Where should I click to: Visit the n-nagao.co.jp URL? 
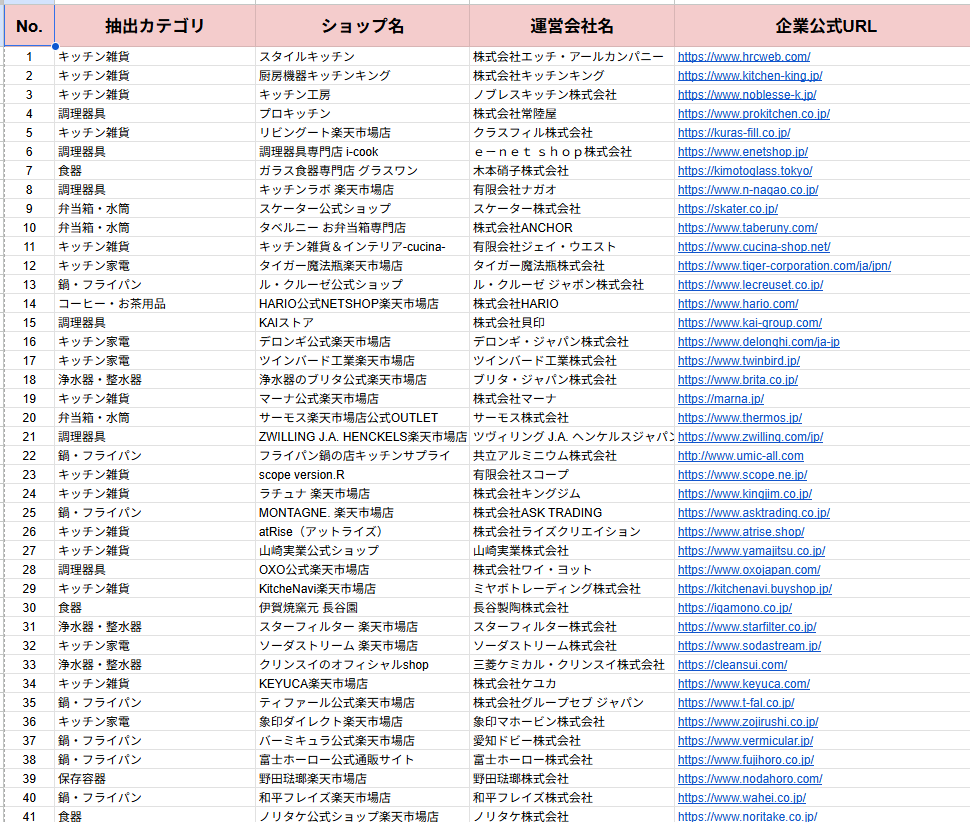tap(748, 190)
